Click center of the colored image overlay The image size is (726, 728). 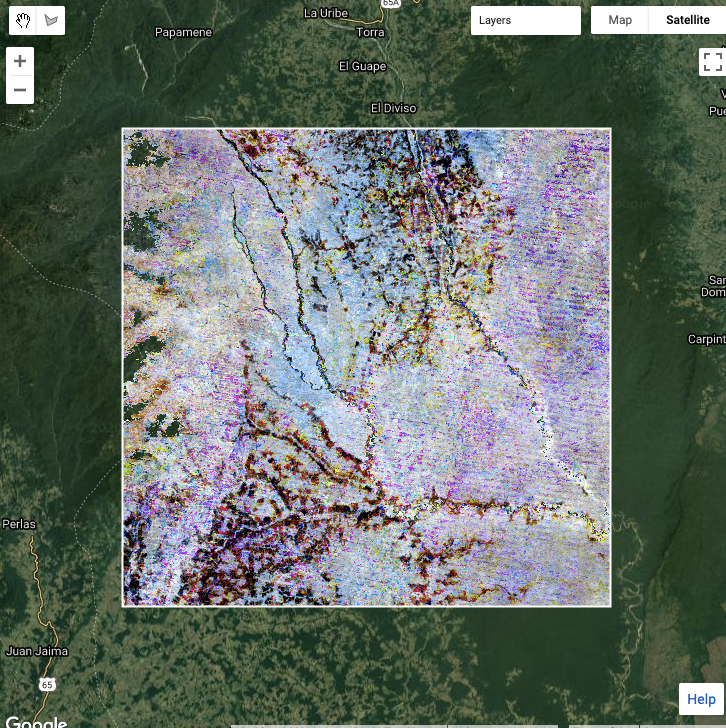point(366,367)
